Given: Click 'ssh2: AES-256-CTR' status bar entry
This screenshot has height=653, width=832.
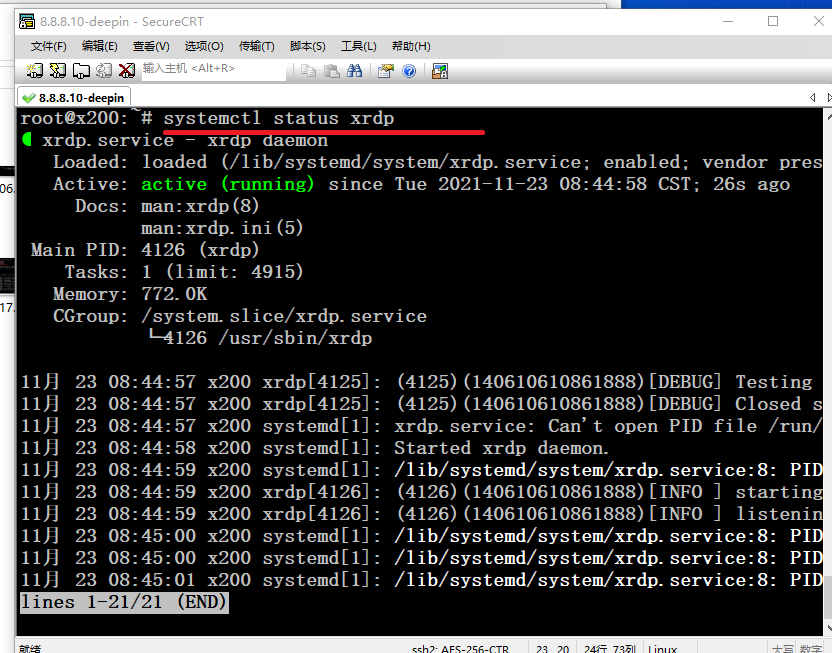Looking at the screenshot, I should 460,648.
